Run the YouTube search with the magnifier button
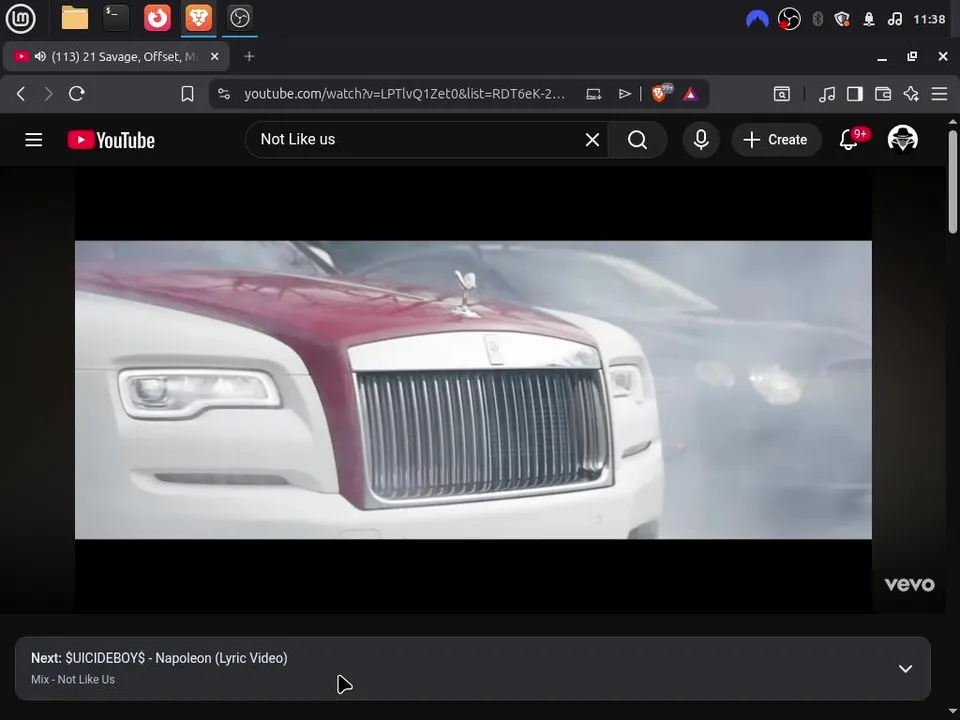Viewport: 960px width, 720px height. pos(637,140)
